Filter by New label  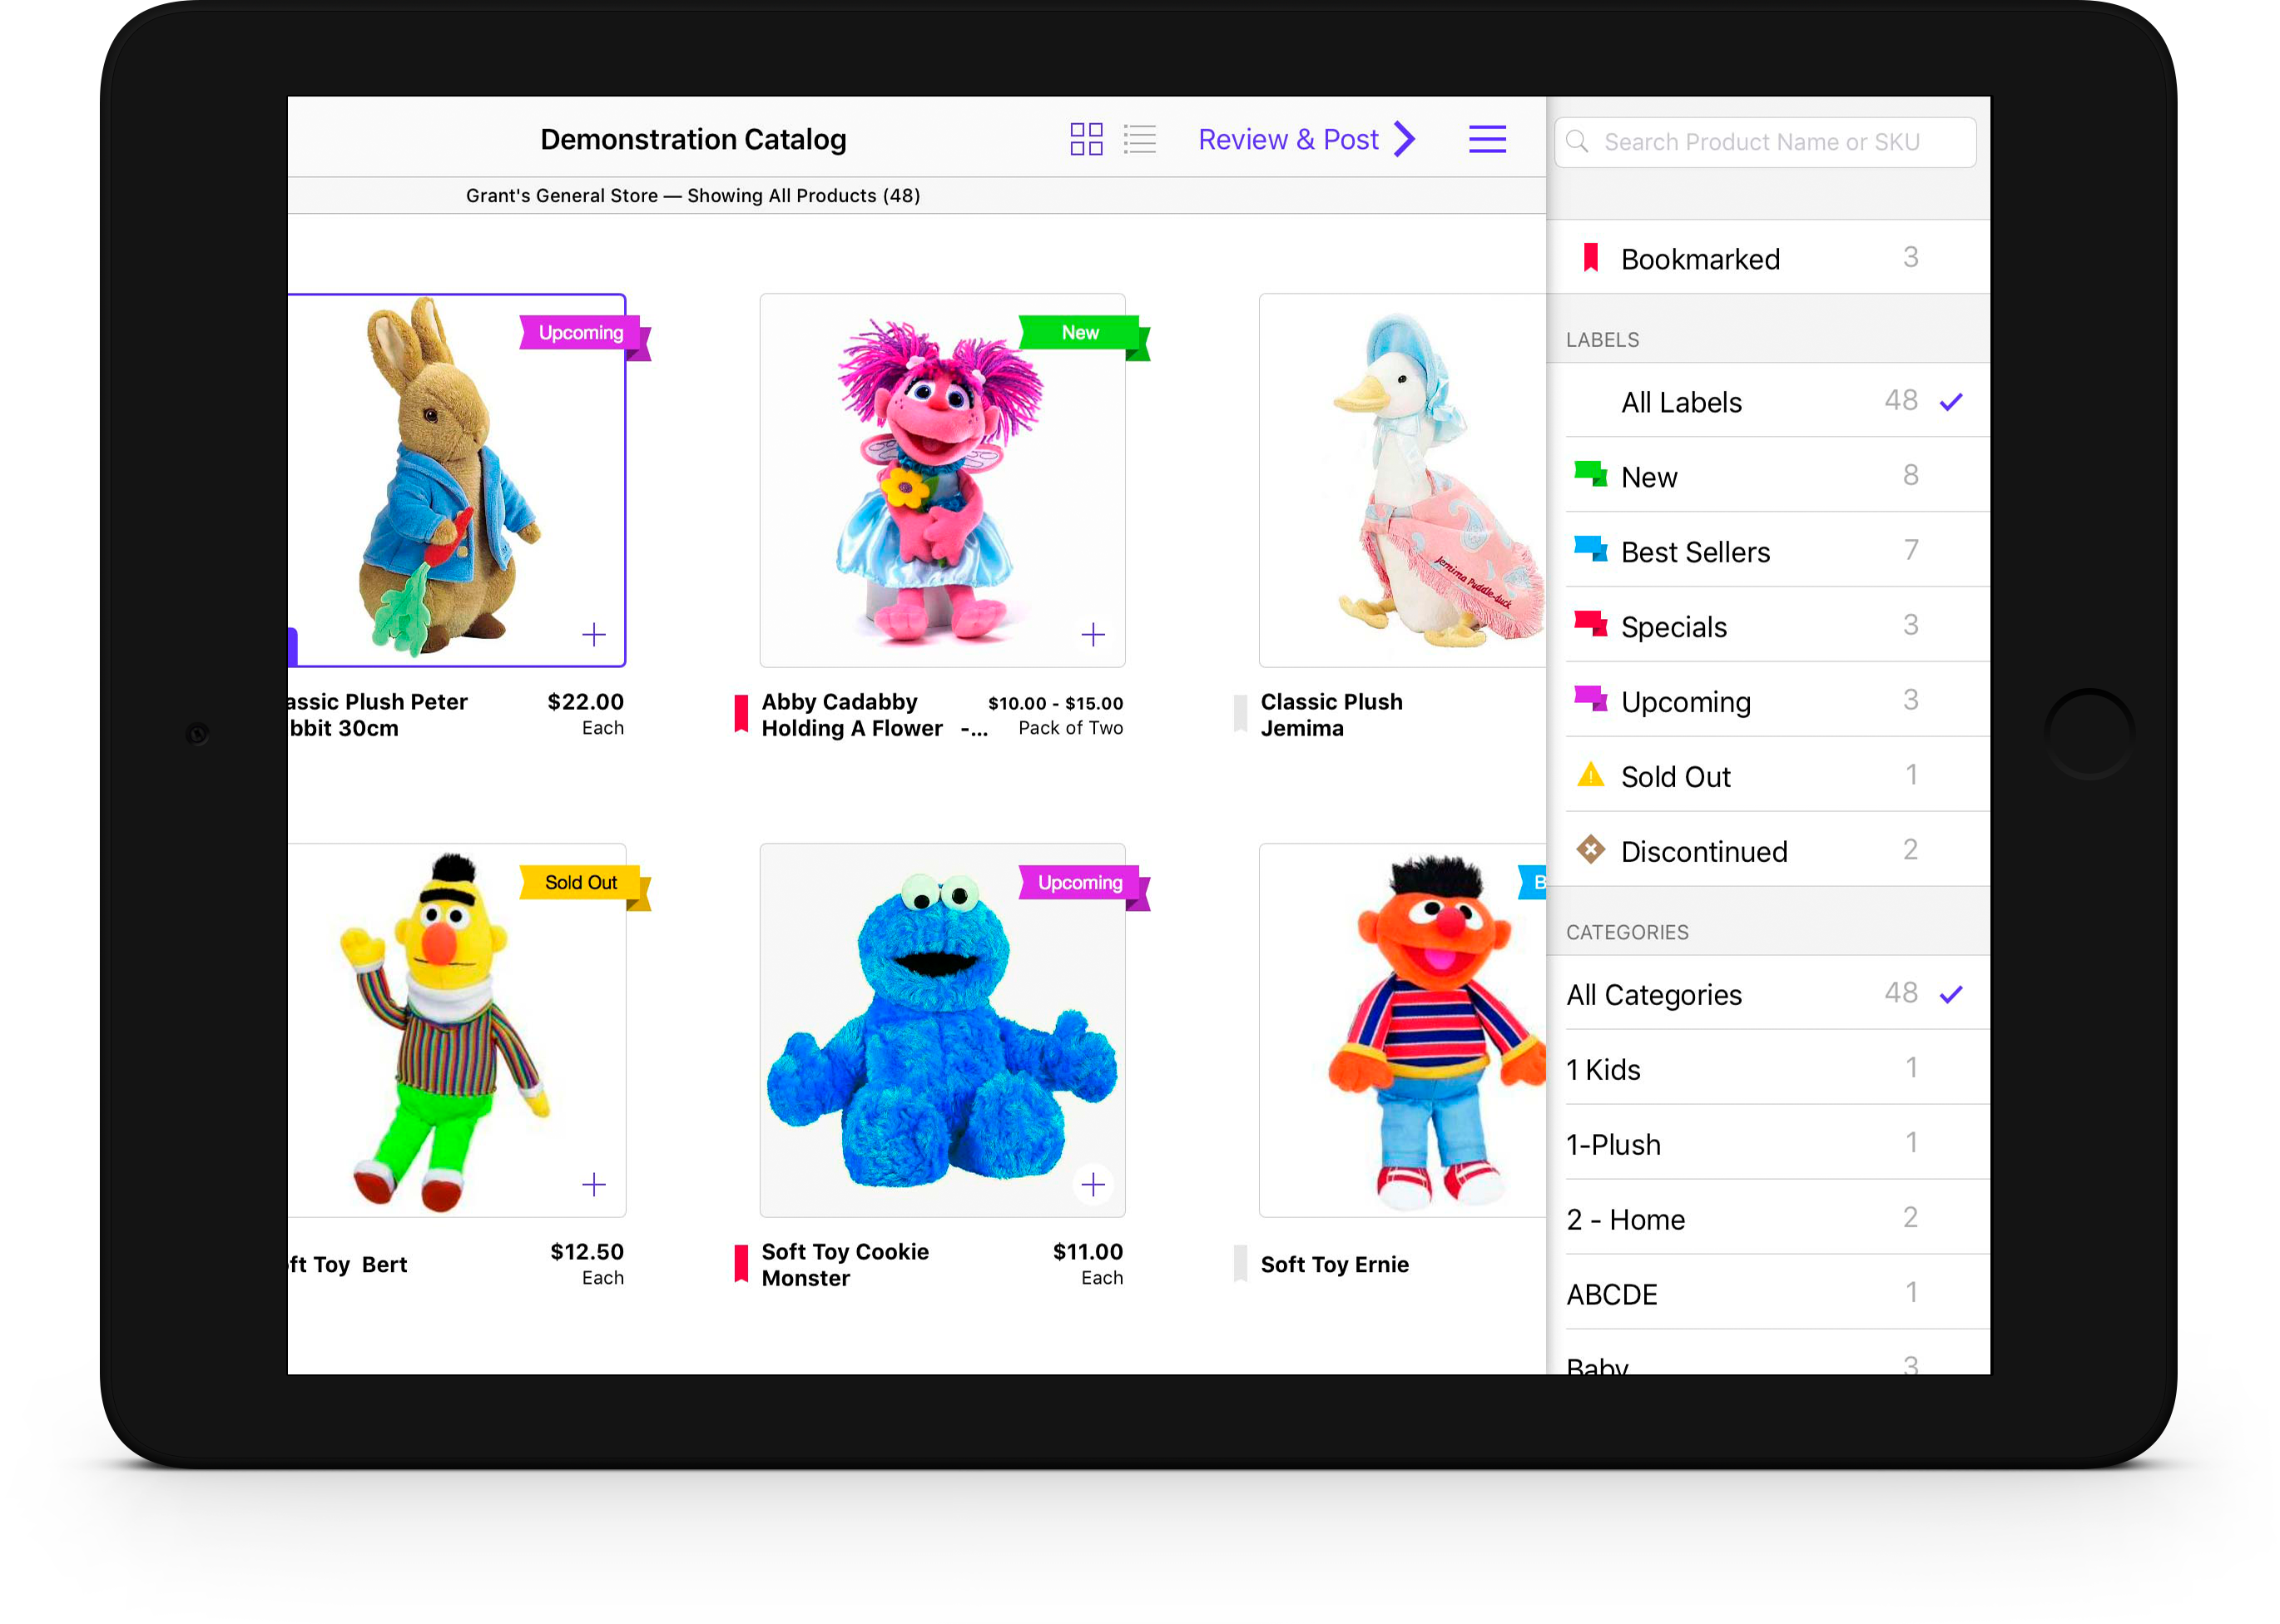(x=1767, y=476)
